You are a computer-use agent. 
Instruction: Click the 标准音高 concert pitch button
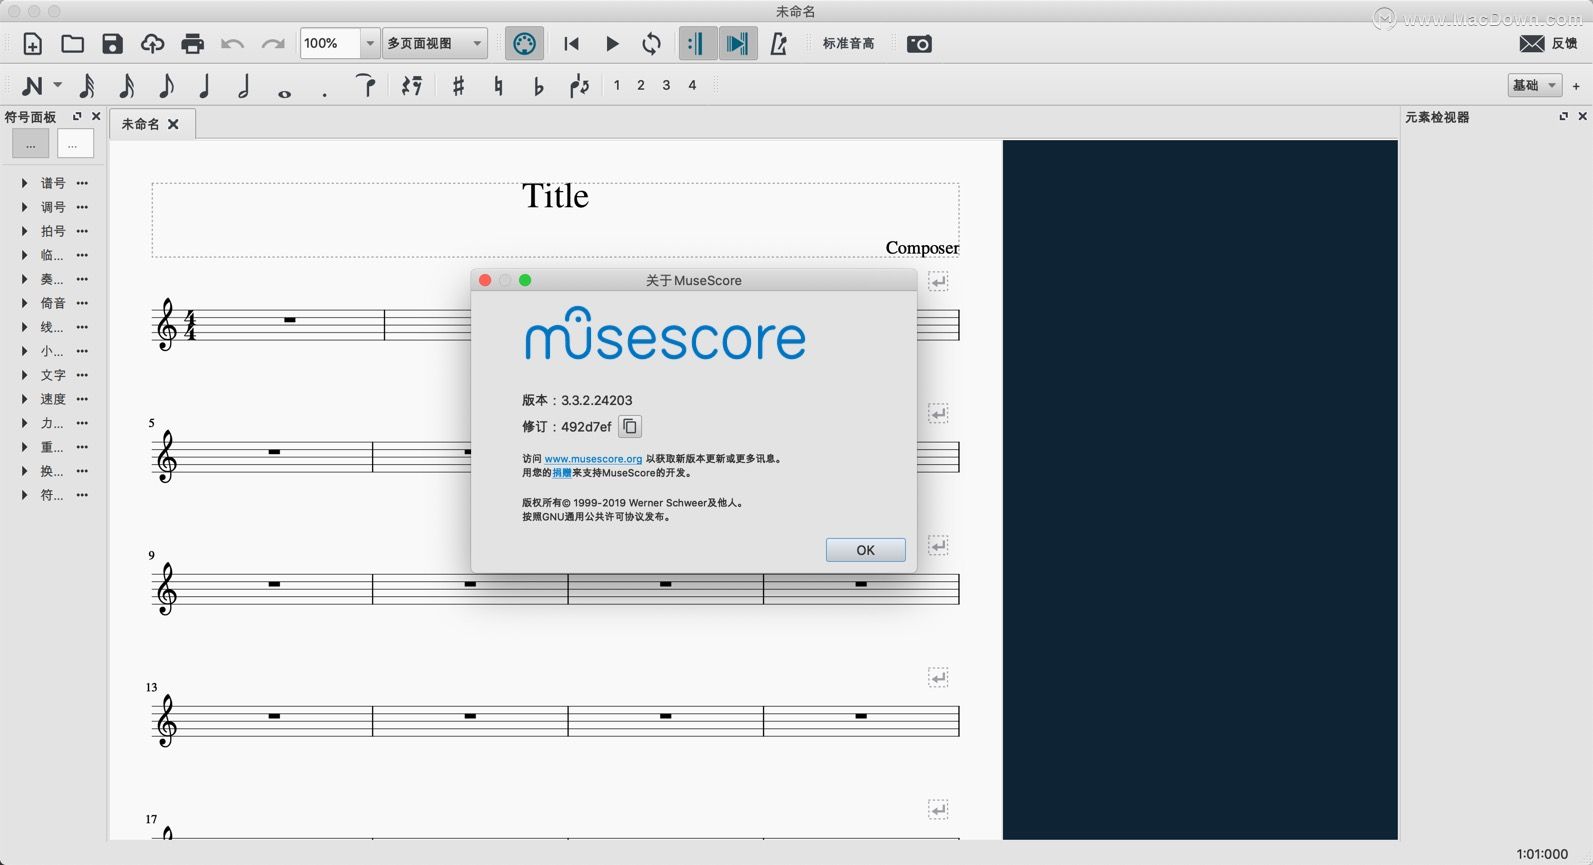[x=848, y=44]
